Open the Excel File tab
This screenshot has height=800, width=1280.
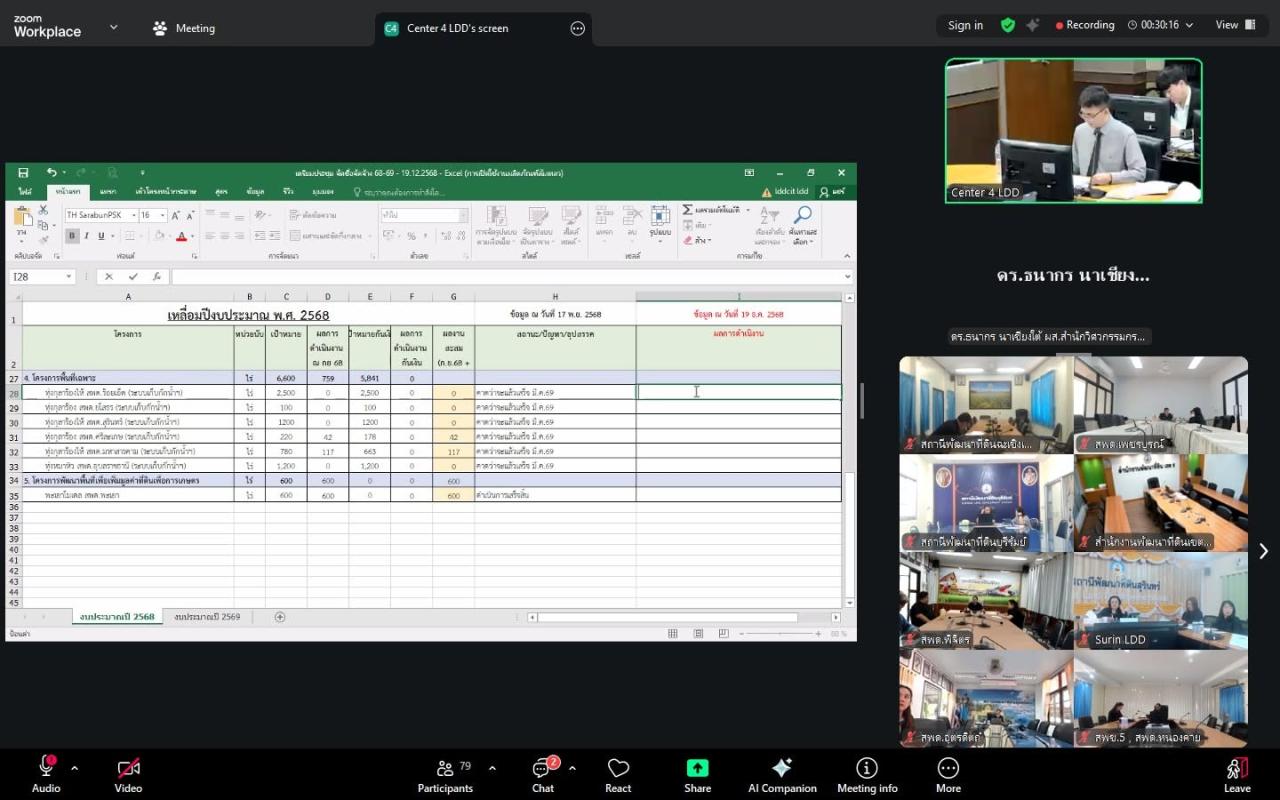point(24,191)
